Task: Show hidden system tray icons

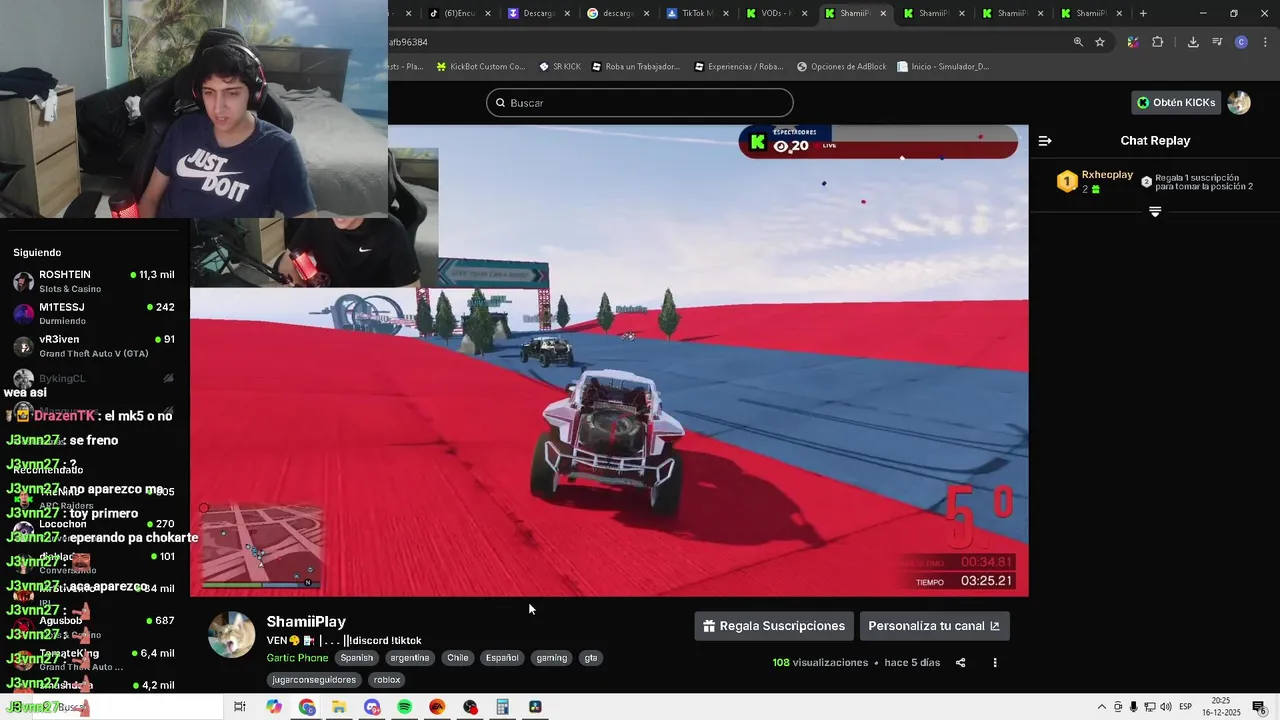Action: 1102,707
